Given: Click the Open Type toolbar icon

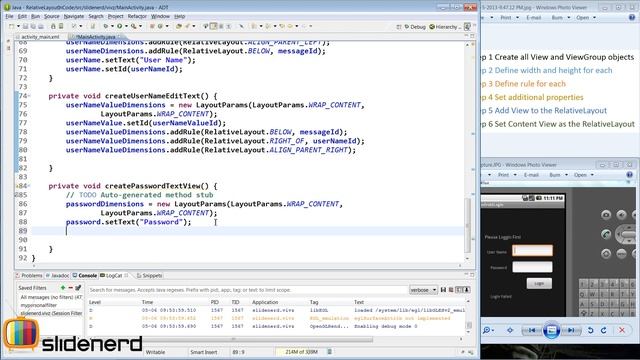Looking at the screenshot, I should pos(178,27).
